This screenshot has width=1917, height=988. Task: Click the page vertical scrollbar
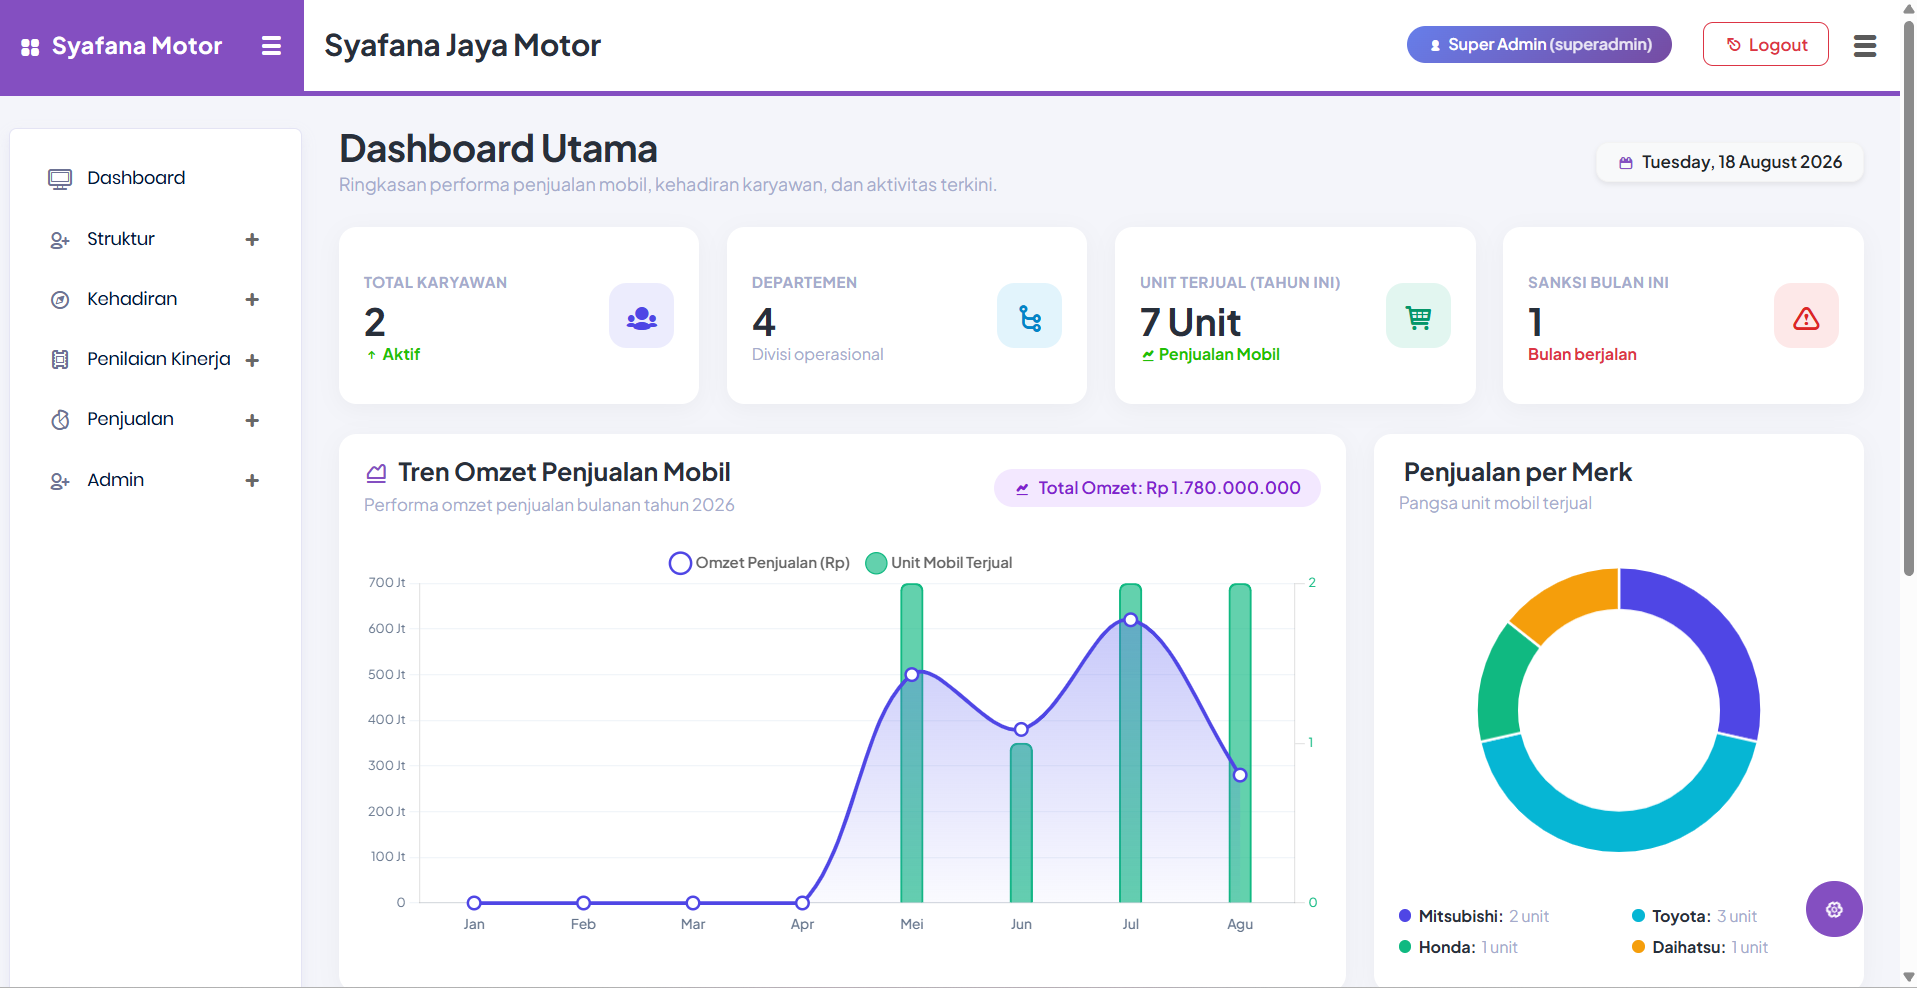1909,300
